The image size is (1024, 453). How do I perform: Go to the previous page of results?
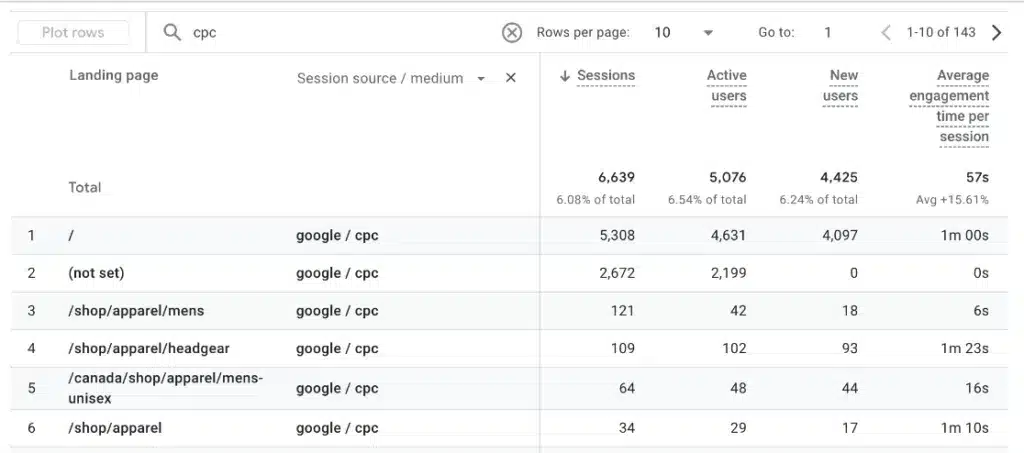click(886, 33)
